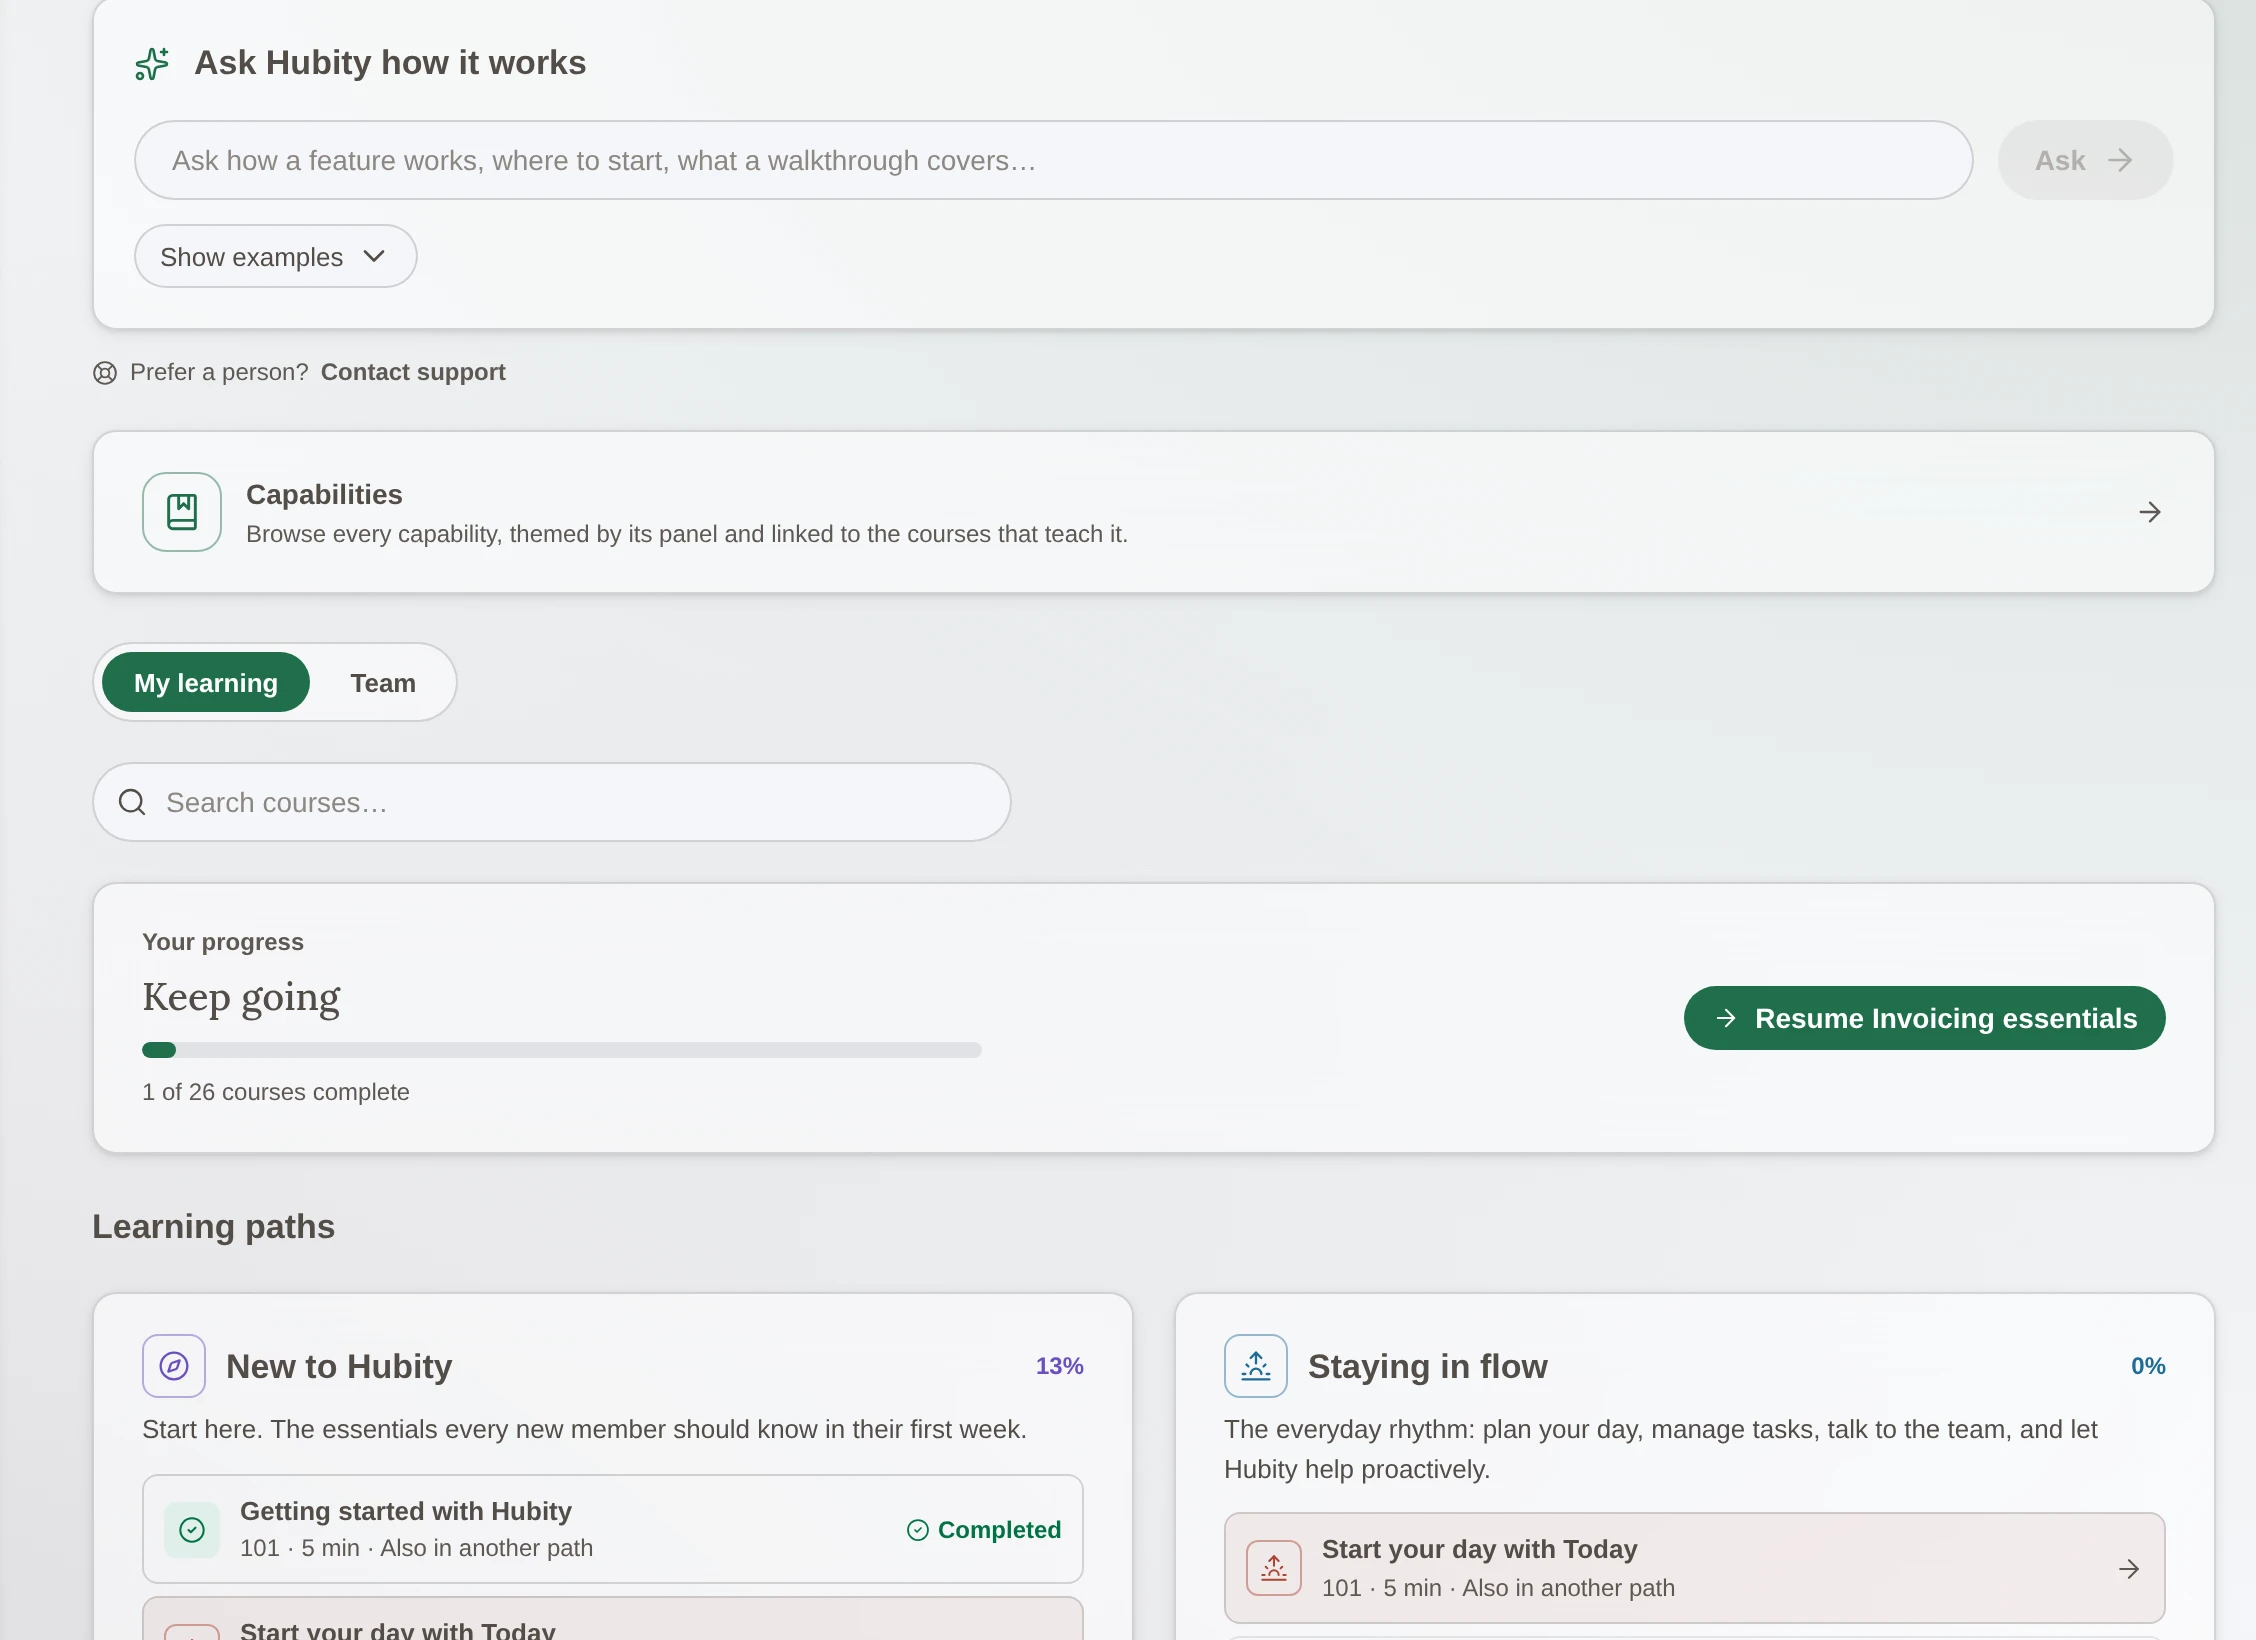2256x1640 pixels.
Task: Click the Capabilities bookmark book icon
Action: pos(182,512)
